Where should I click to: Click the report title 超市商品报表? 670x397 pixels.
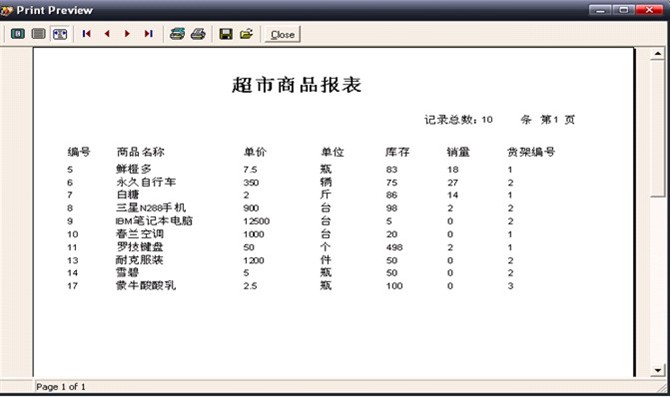[x=297, y=85]
